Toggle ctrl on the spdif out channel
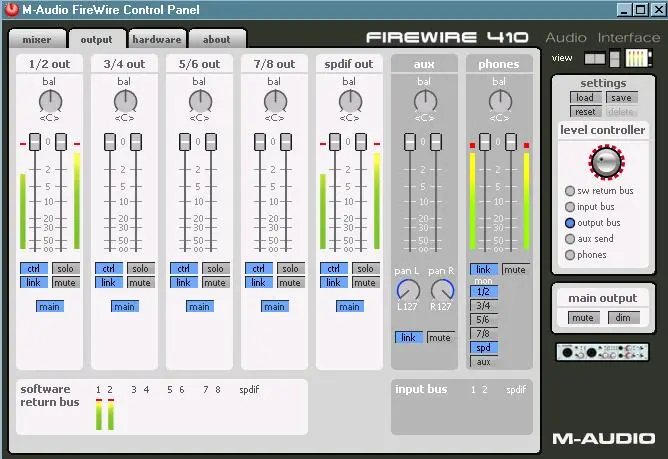 tap(334, 268)
